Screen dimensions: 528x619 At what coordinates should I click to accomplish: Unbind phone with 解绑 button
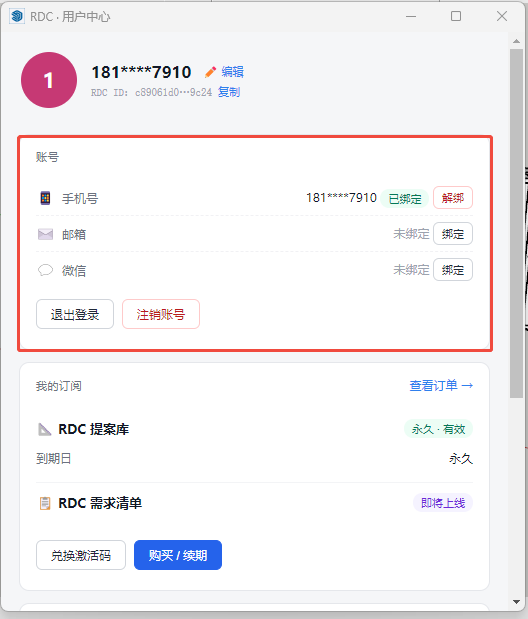pos(453,198)
